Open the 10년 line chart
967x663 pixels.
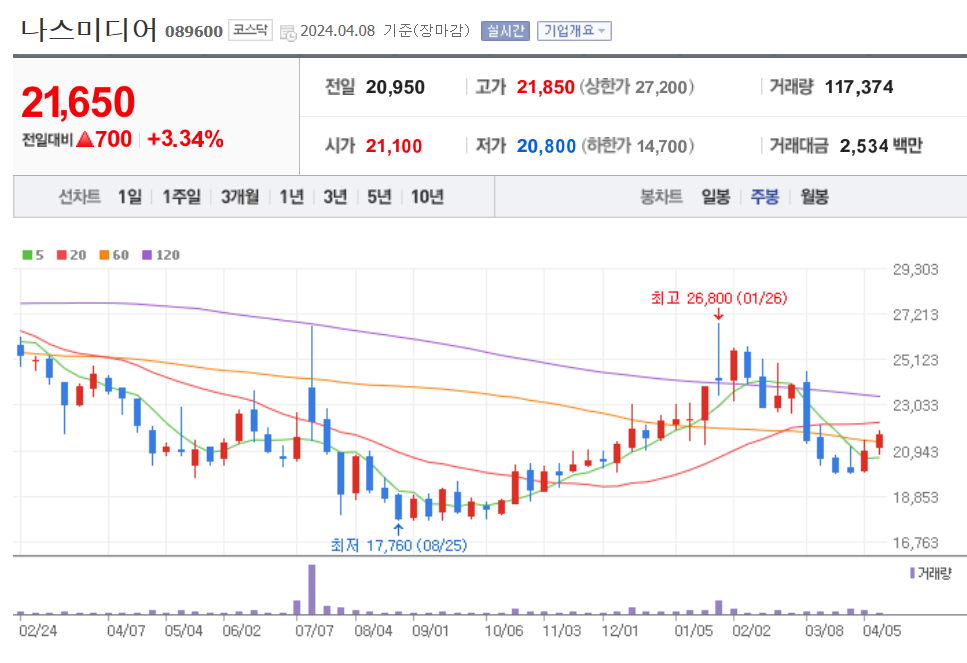427,197
